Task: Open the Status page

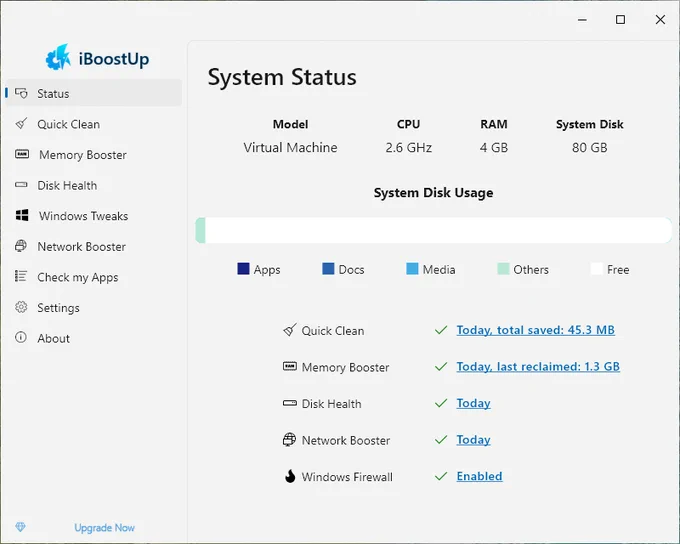Action: (93, 93)
